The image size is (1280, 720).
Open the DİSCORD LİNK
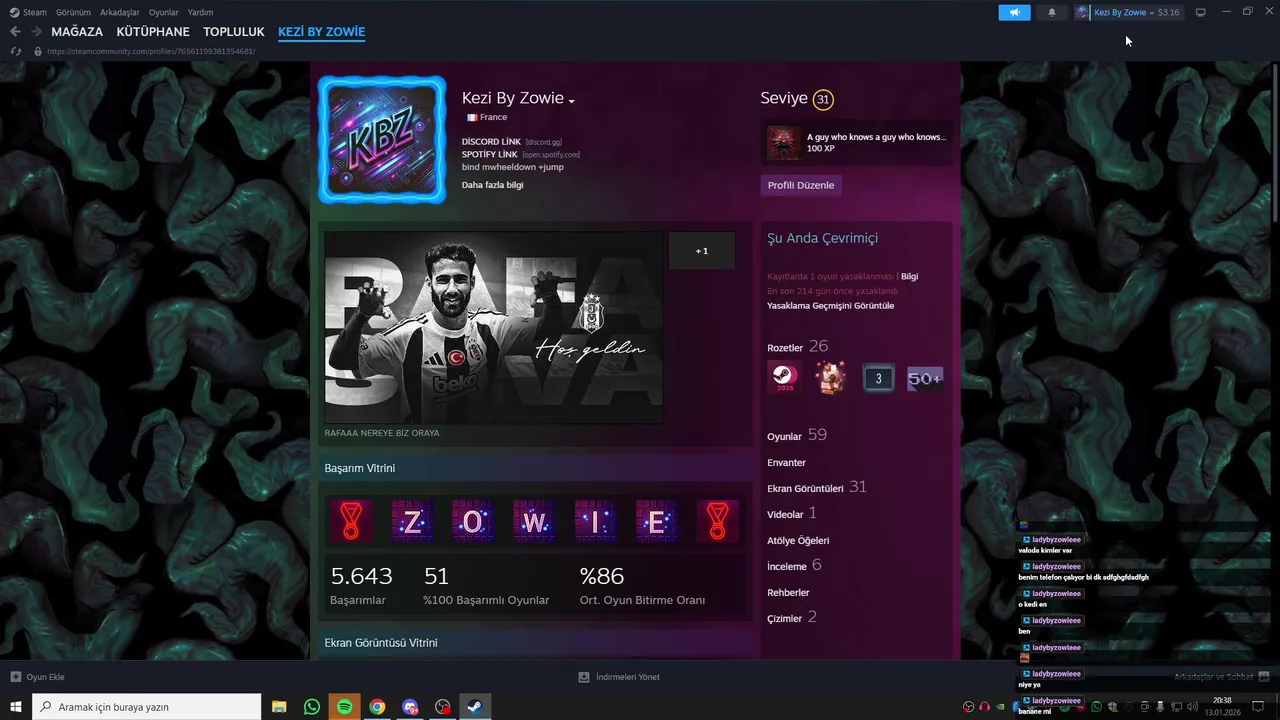coord(491,142)
